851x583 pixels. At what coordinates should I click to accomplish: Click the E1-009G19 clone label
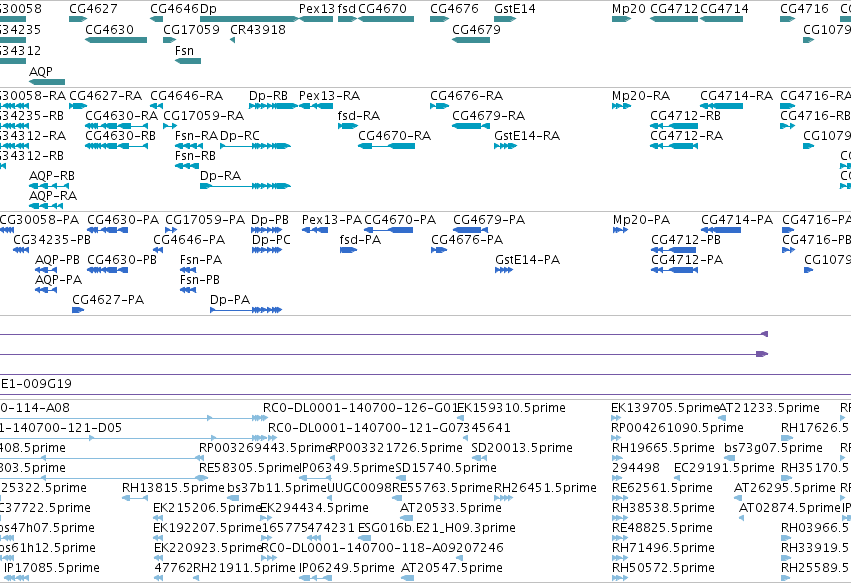[36, 384]
